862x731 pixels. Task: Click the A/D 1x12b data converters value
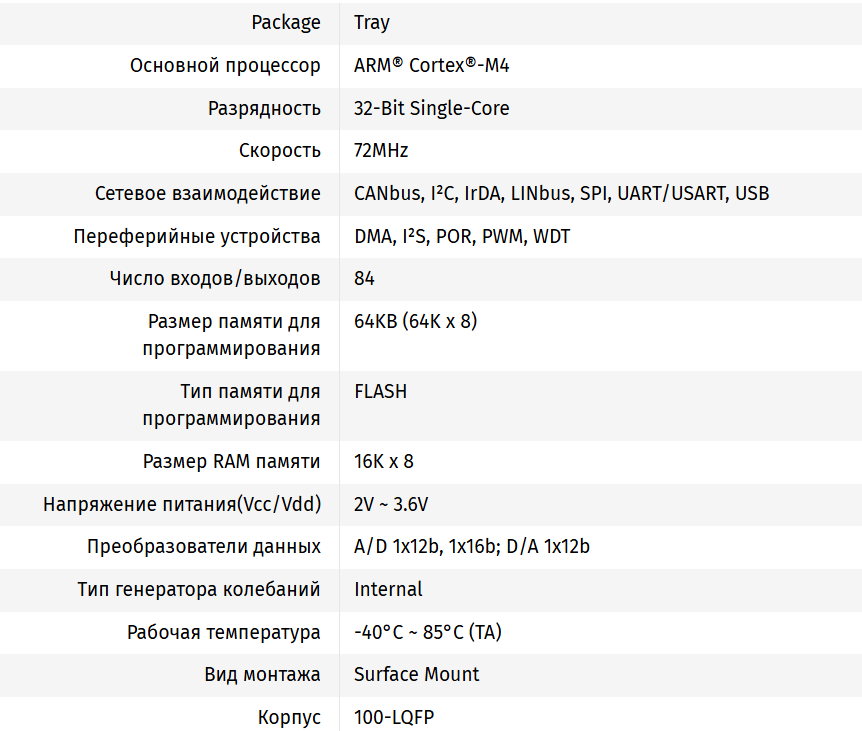[x=471, y=547]
